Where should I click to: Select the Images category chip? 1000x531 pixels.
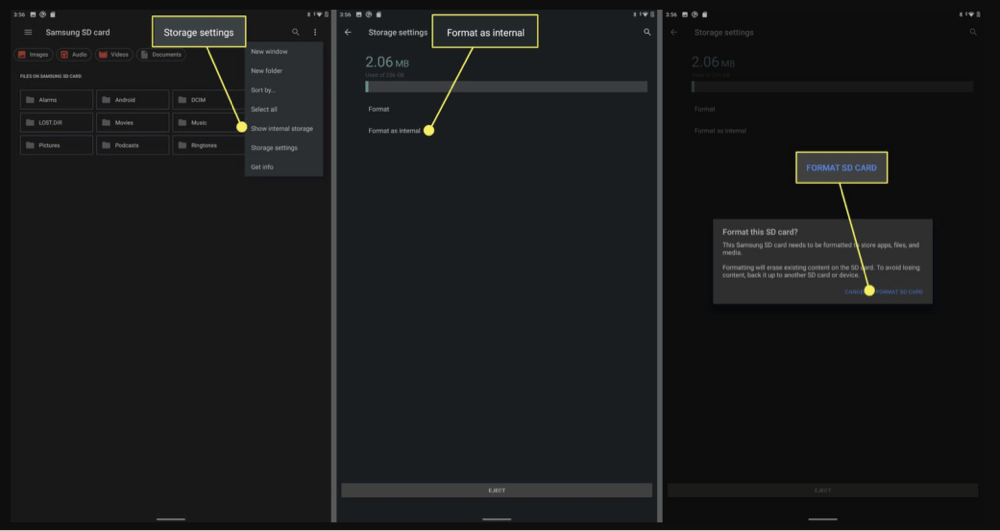pos(33,55)
